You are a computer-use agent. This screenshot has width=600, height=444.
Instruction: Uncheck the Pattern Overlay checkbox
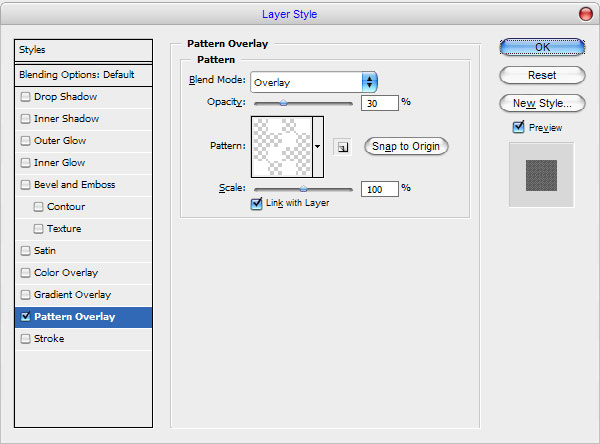click(x=25, y=317)
